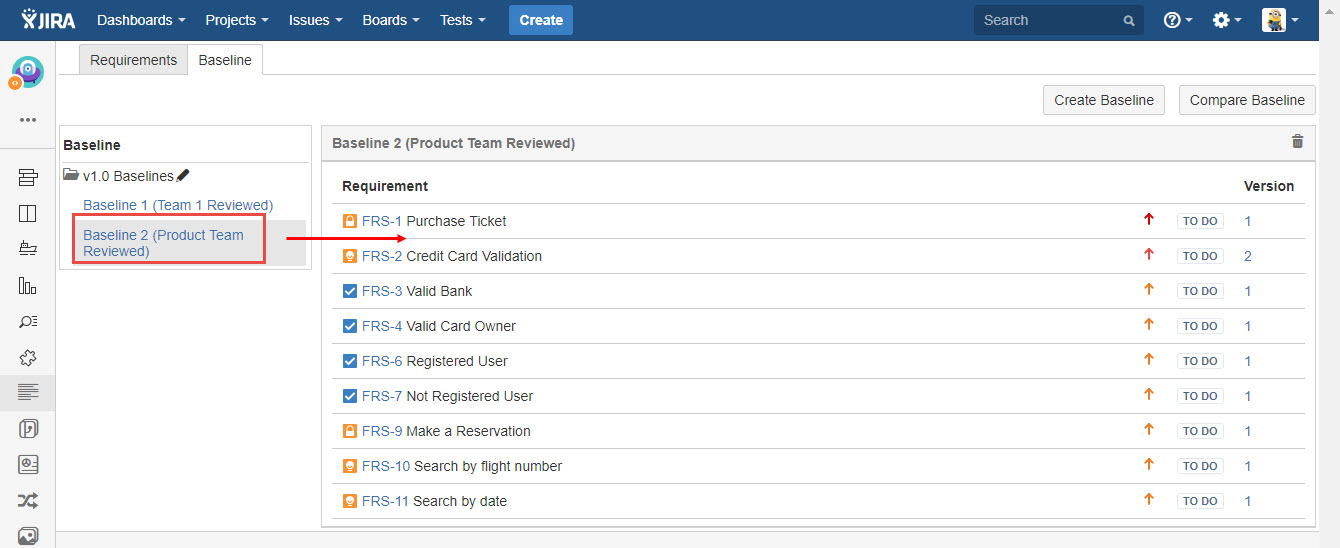Switch to the Baseline tab
This screenshot has width=1340, height=548.
[x=225, y=60]
